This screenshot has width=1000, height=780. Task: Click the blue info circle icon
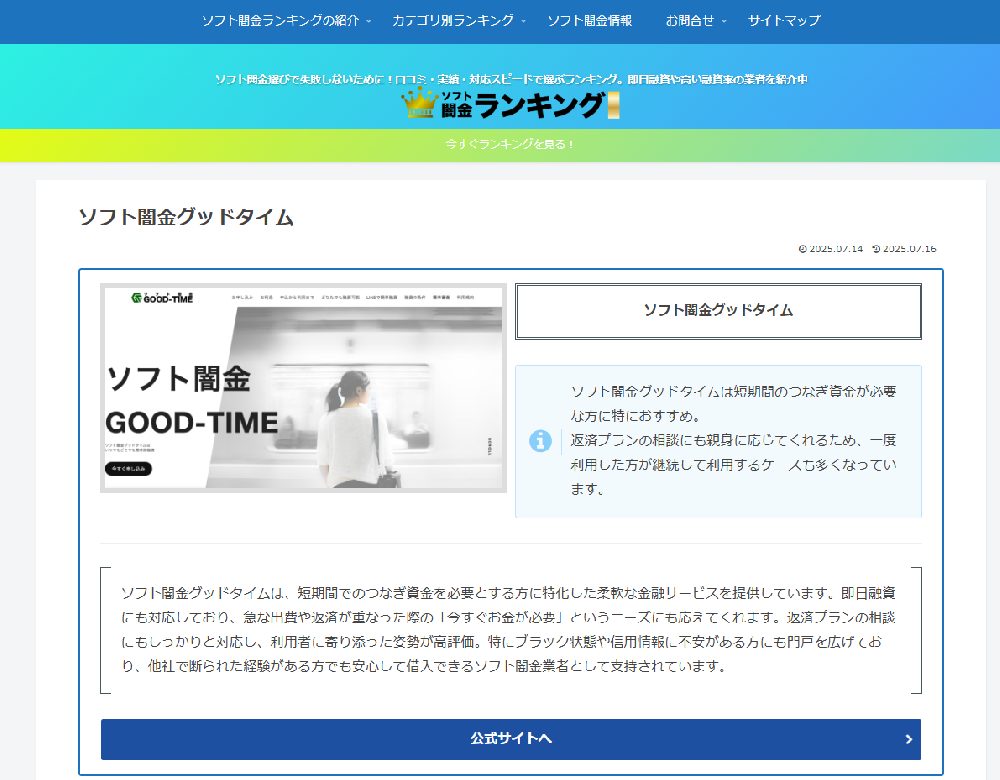tap(540, 441)
